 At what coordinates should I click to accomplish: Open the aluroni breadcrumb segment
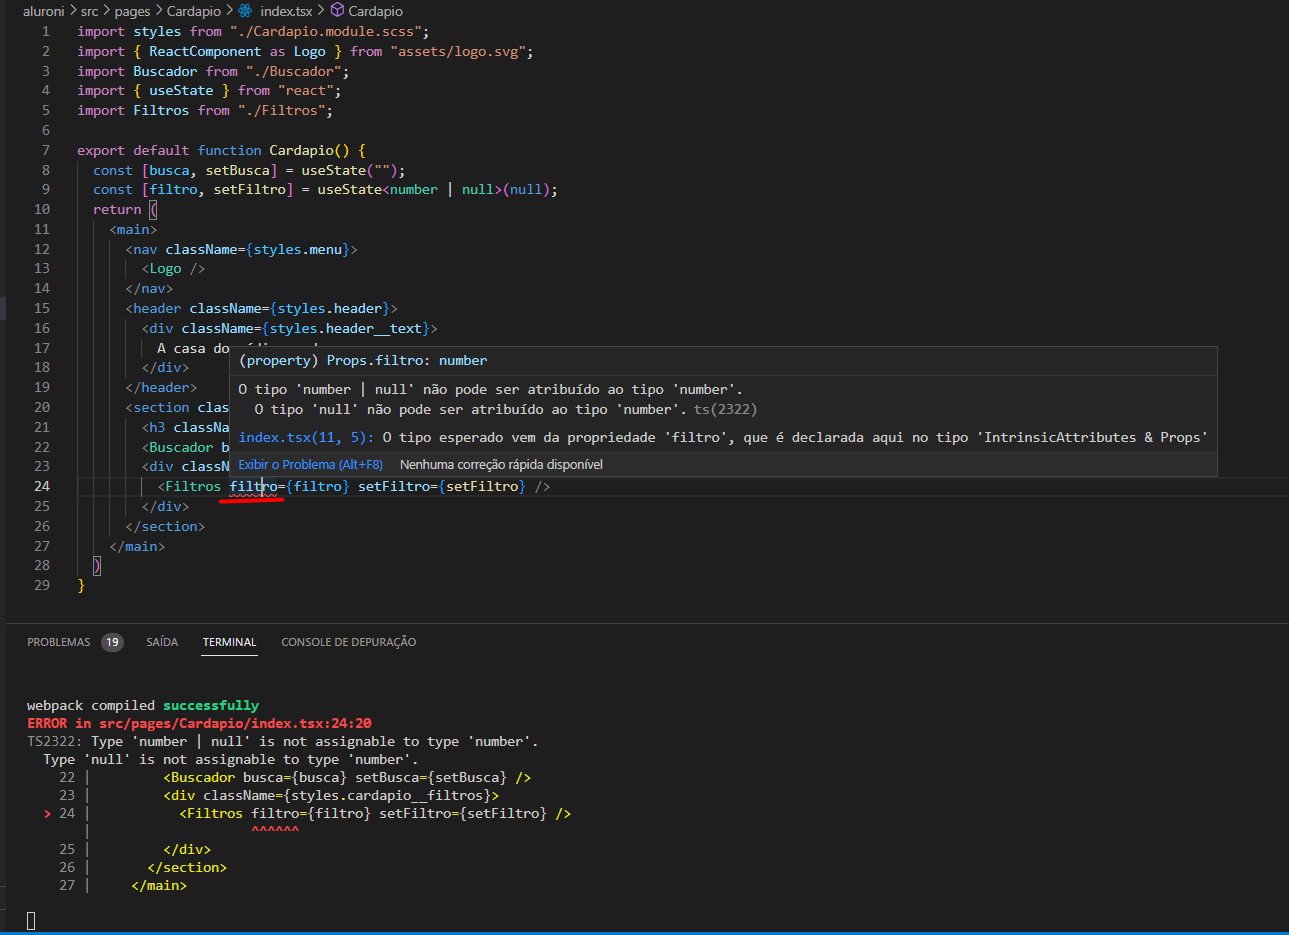(x=43, y=11)
